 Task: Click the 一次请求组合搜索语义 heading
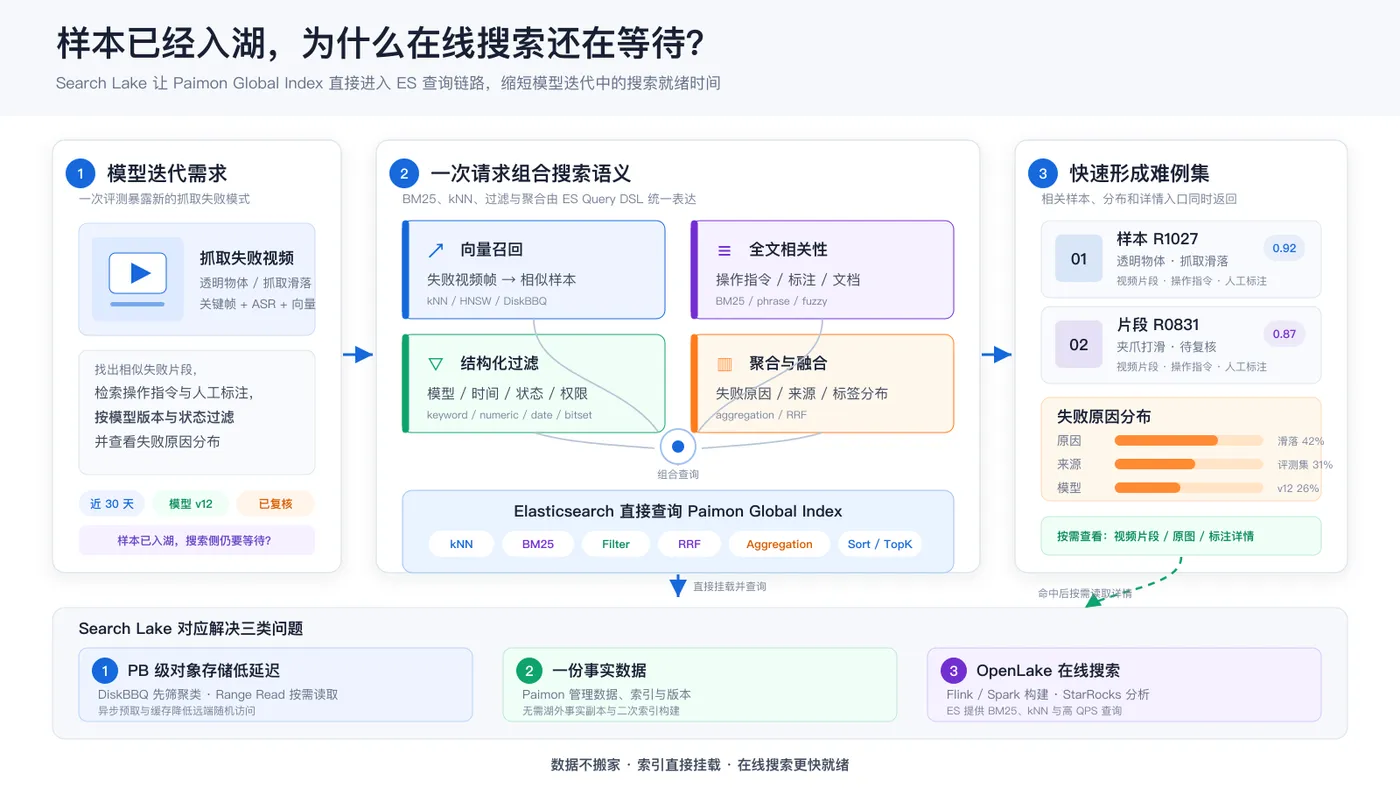click(x=530, y=173)
